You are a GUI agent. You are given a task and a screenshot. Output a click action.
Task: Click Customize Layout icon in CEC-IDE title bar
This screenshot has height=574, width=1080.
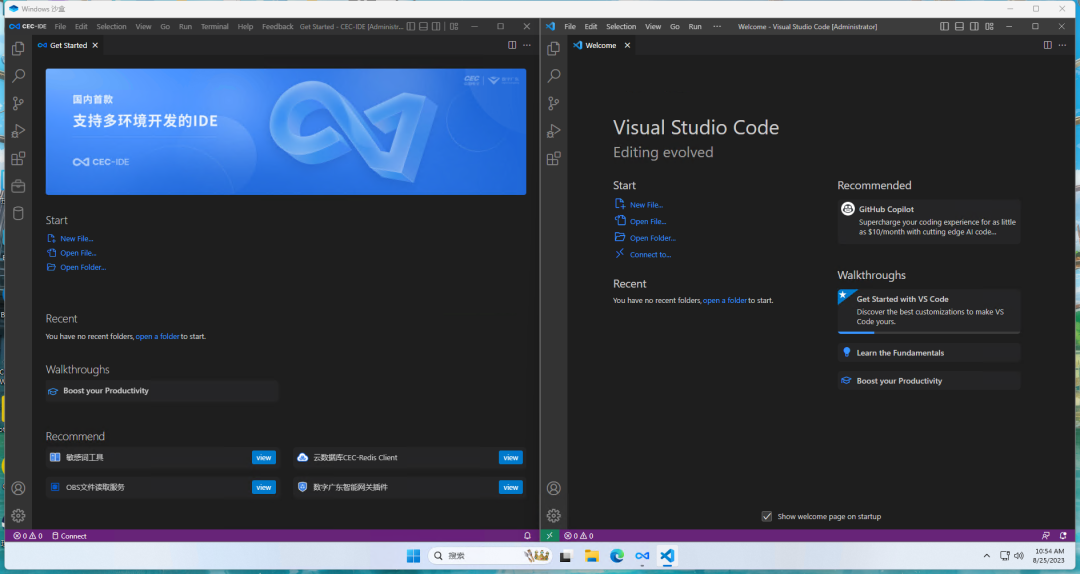[454, 26]
